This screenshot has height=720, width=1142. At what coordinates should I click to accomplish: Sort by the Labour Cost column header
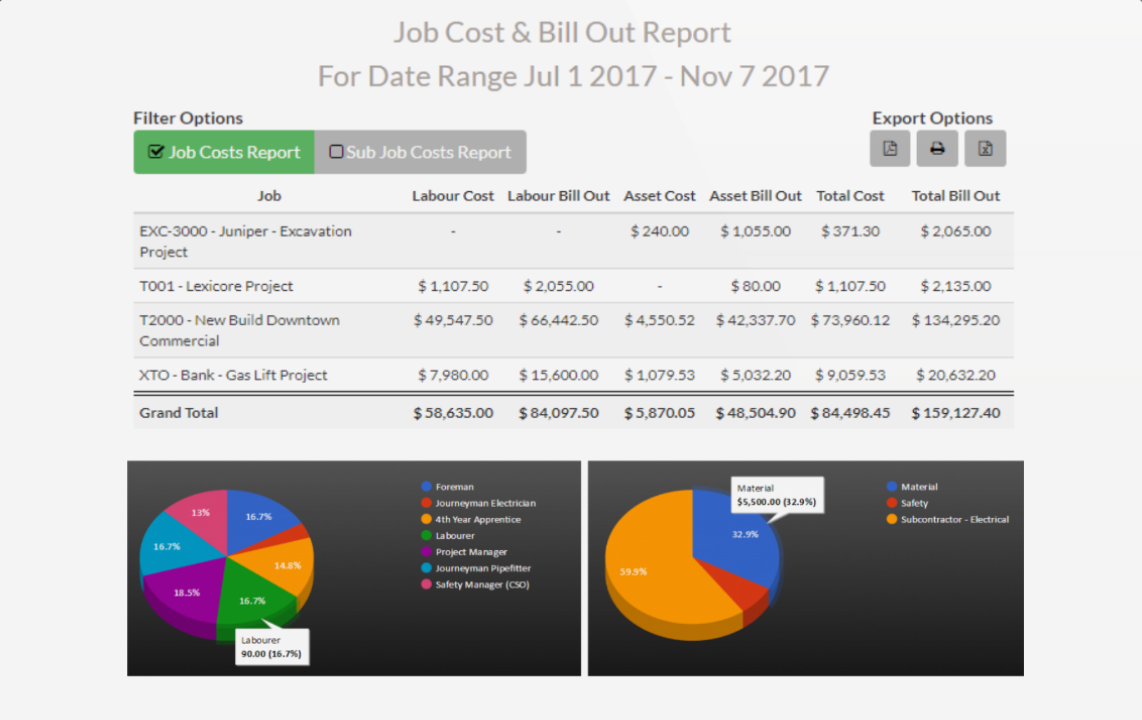click(453, 196)
